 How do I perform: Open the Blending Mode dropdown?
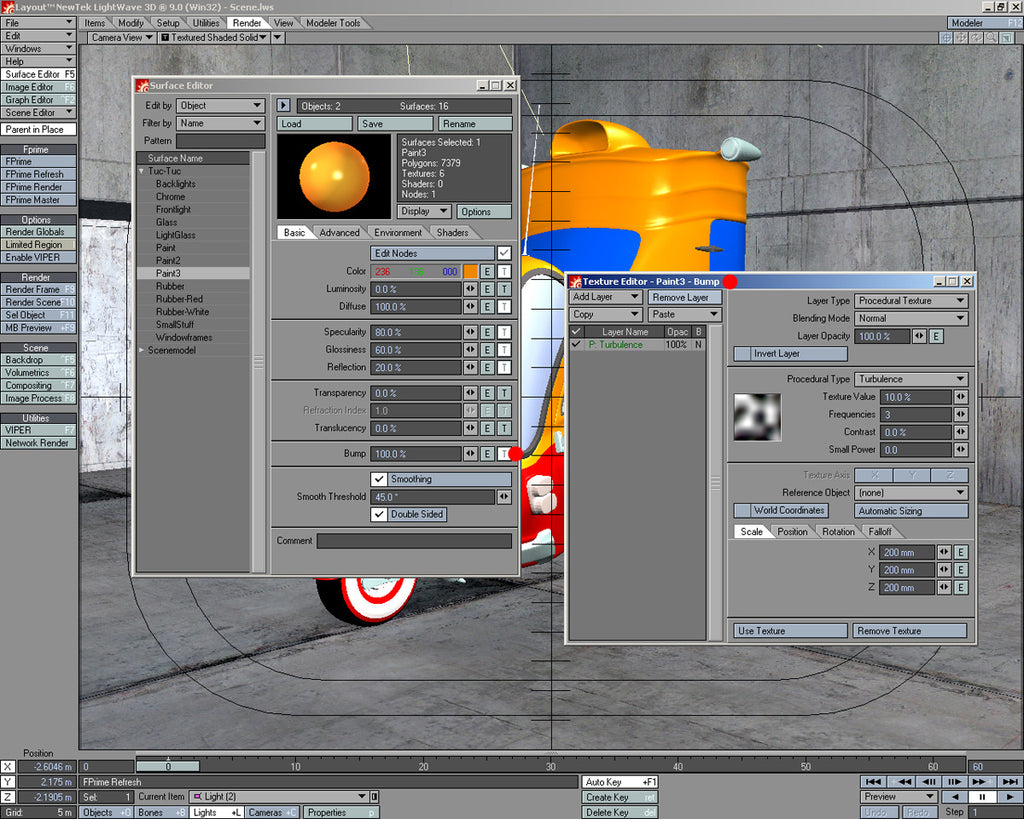point(911,318)
